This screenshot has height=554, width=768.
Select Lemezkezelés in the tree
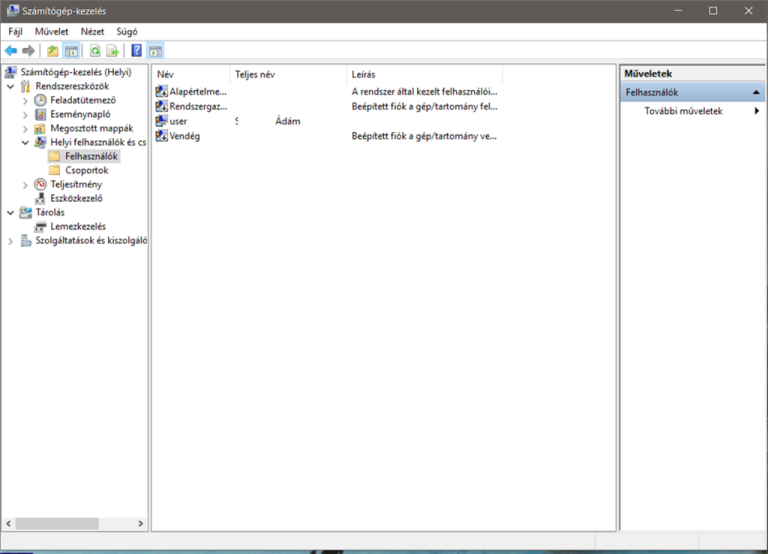point(78,226)
